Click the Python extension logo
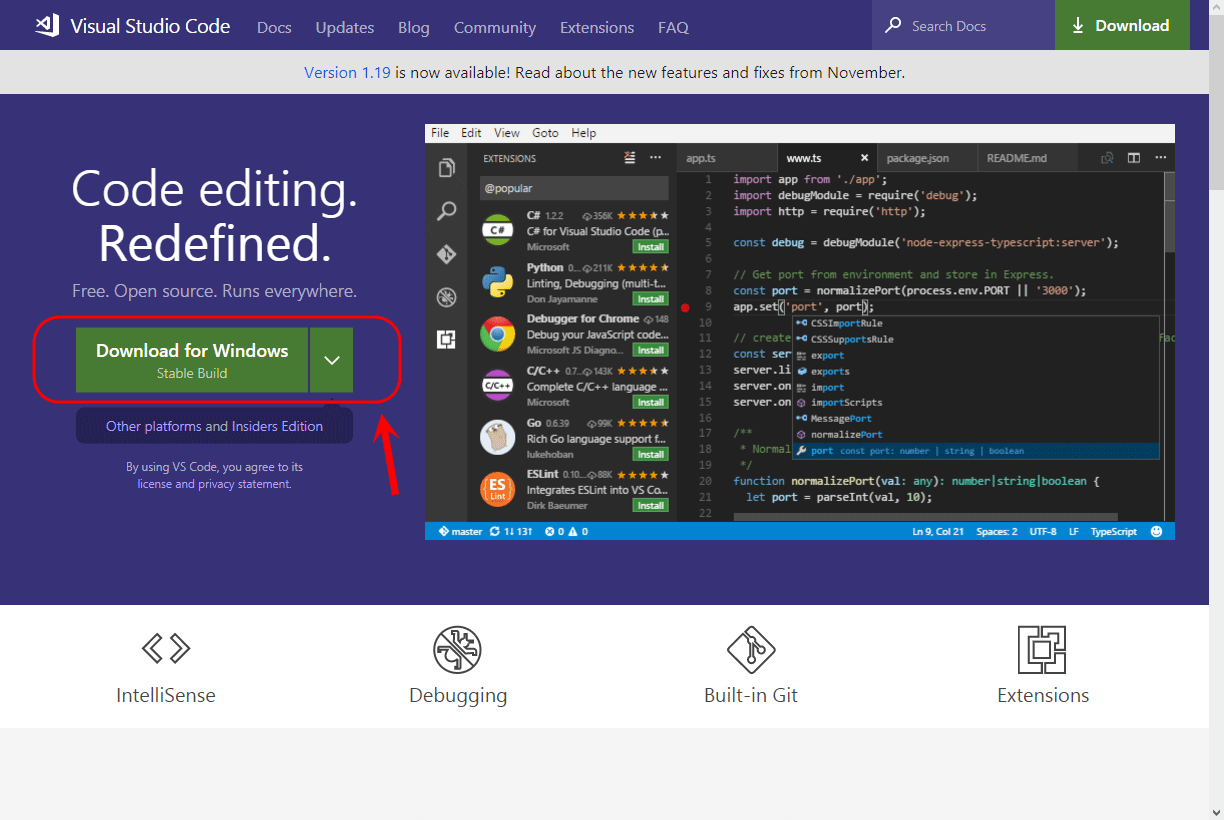The height and width of the screenshot is (820, 1224). 498,283
